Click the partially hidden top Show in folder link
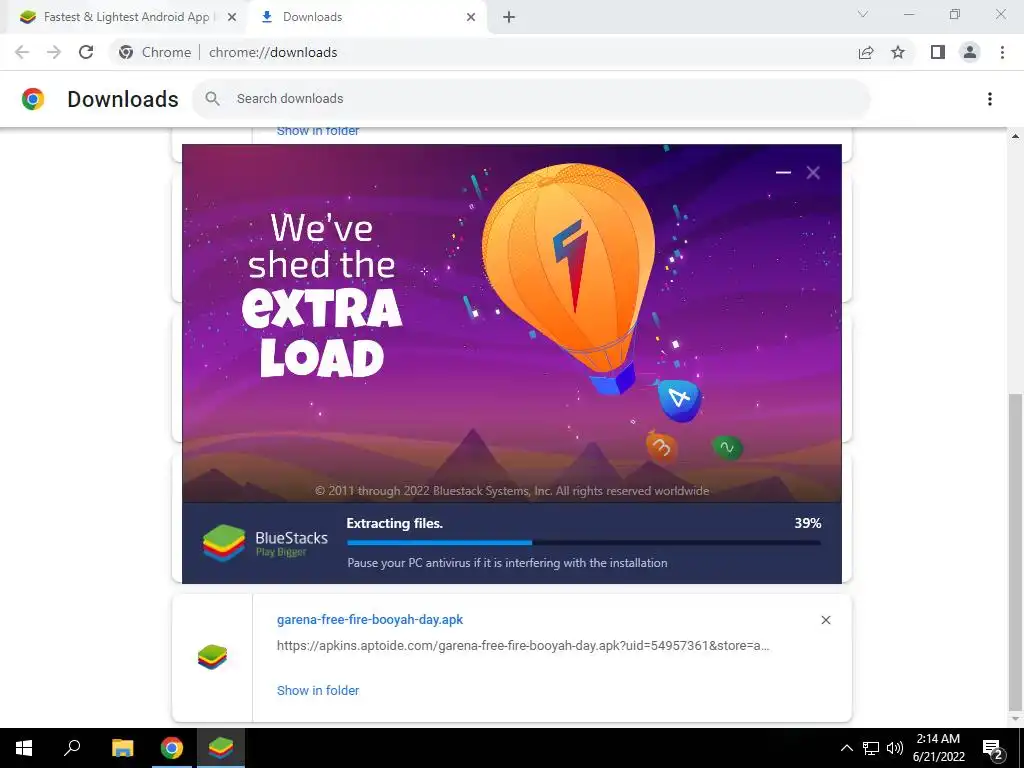The height and width of the screenshot is (768, 1024). [x=318, y=131]
